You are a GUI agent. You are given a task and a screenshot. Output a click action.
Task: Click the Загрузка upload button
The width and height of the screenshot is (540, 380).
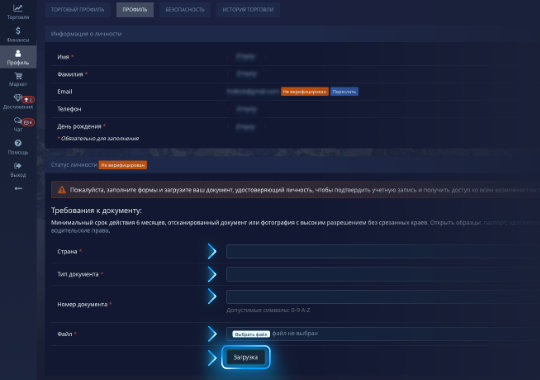coord(246,357)
